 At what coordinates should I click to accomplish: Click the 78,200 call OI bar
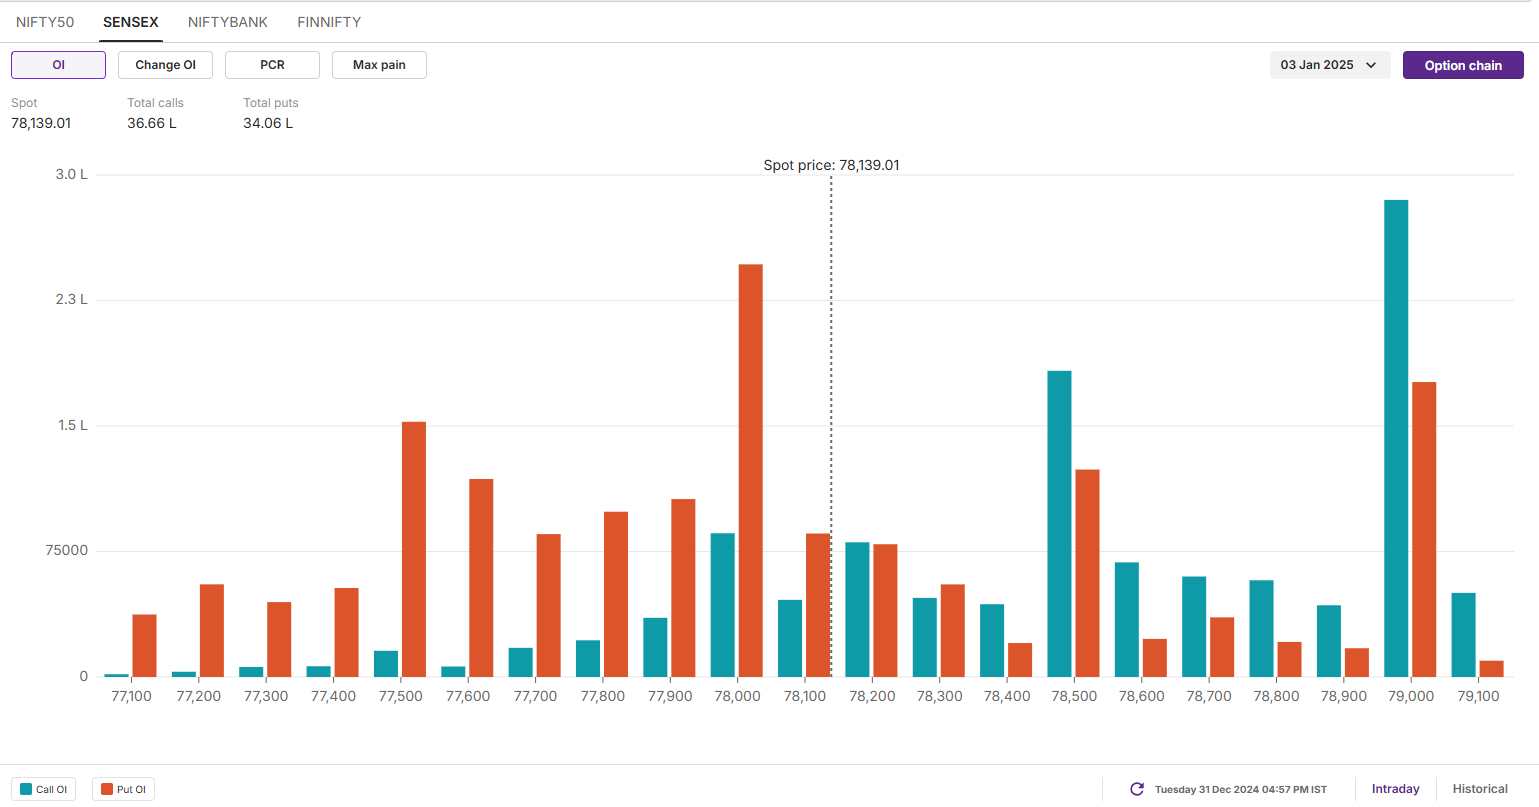tap(857, 610)
